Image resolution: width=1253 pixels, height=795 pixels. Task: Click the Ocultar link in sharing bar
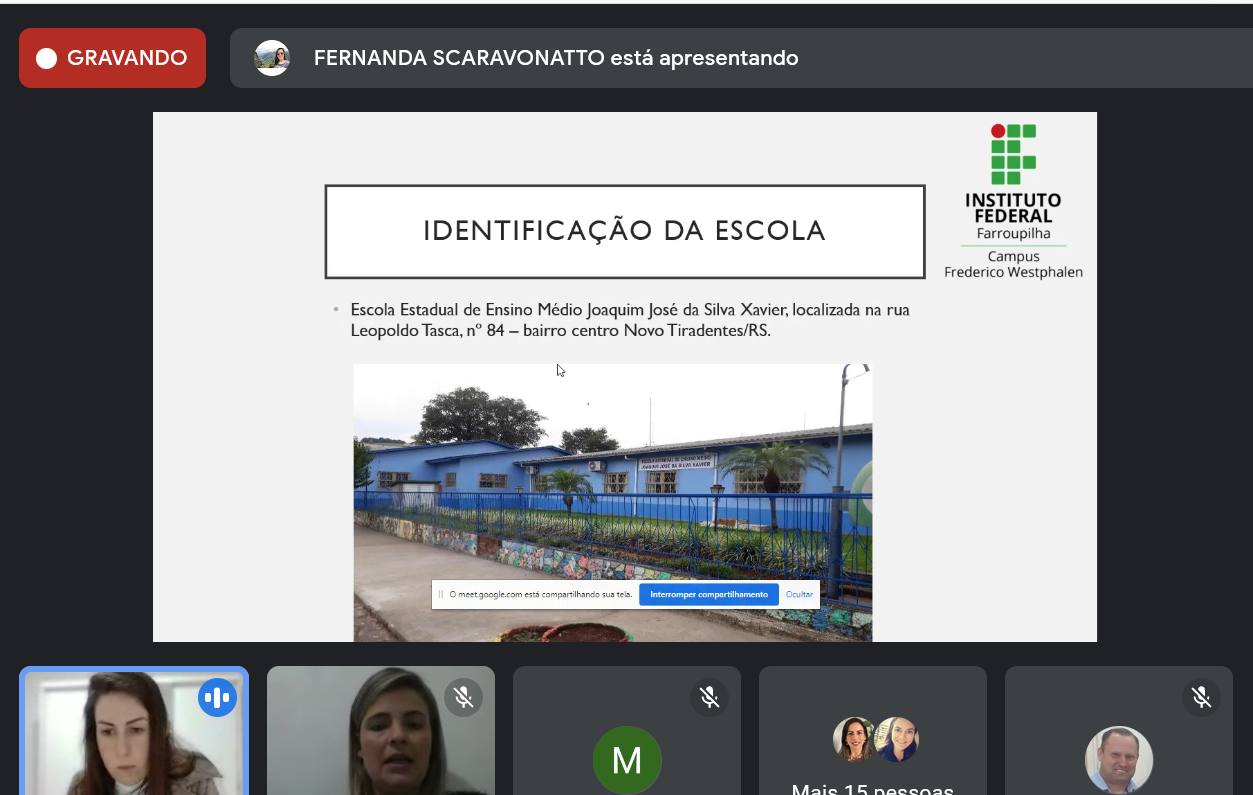pos(799,594)
